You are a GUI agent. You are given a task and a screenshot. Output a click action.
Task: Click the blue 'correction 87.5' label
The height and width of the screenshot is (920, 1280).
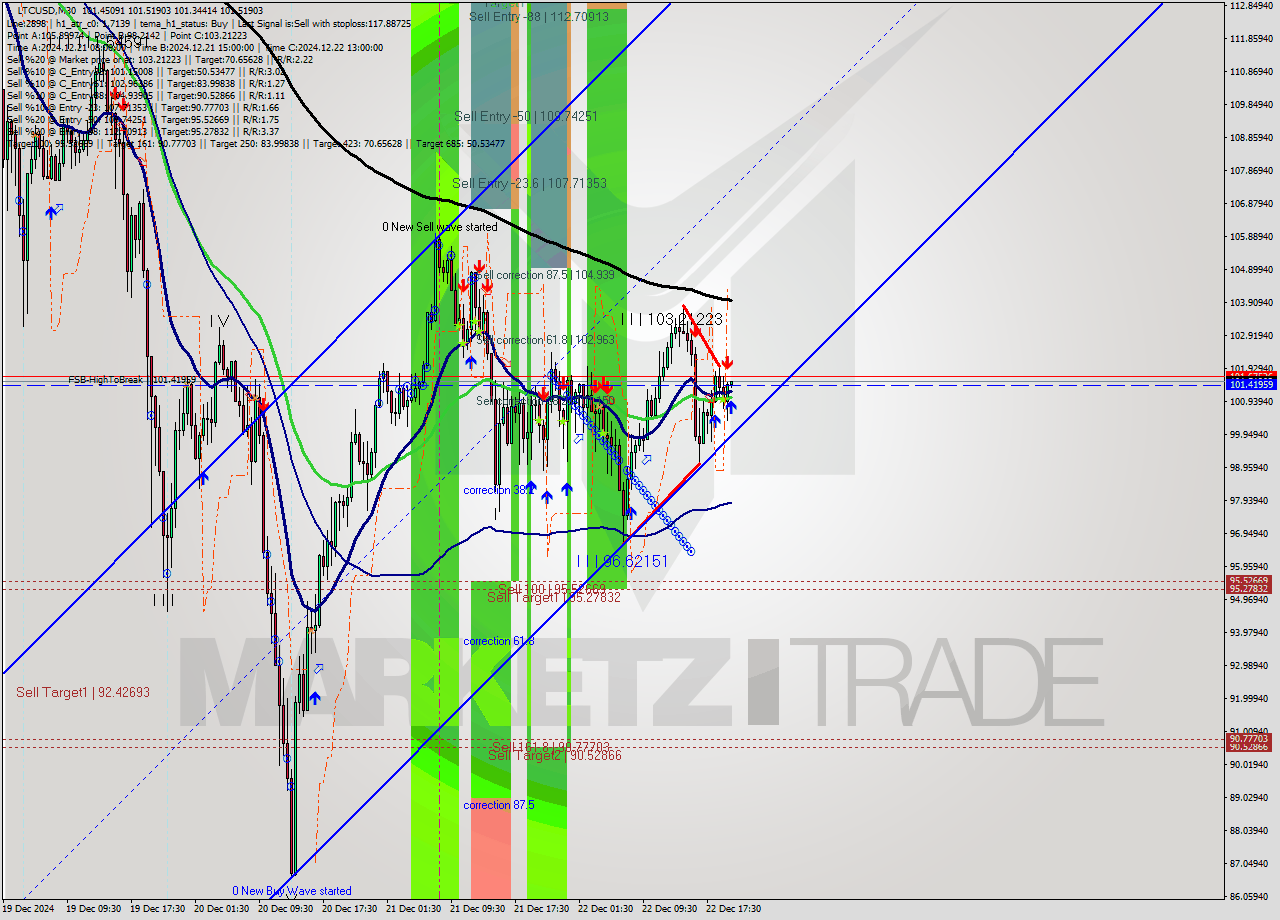tap(499, 805)
